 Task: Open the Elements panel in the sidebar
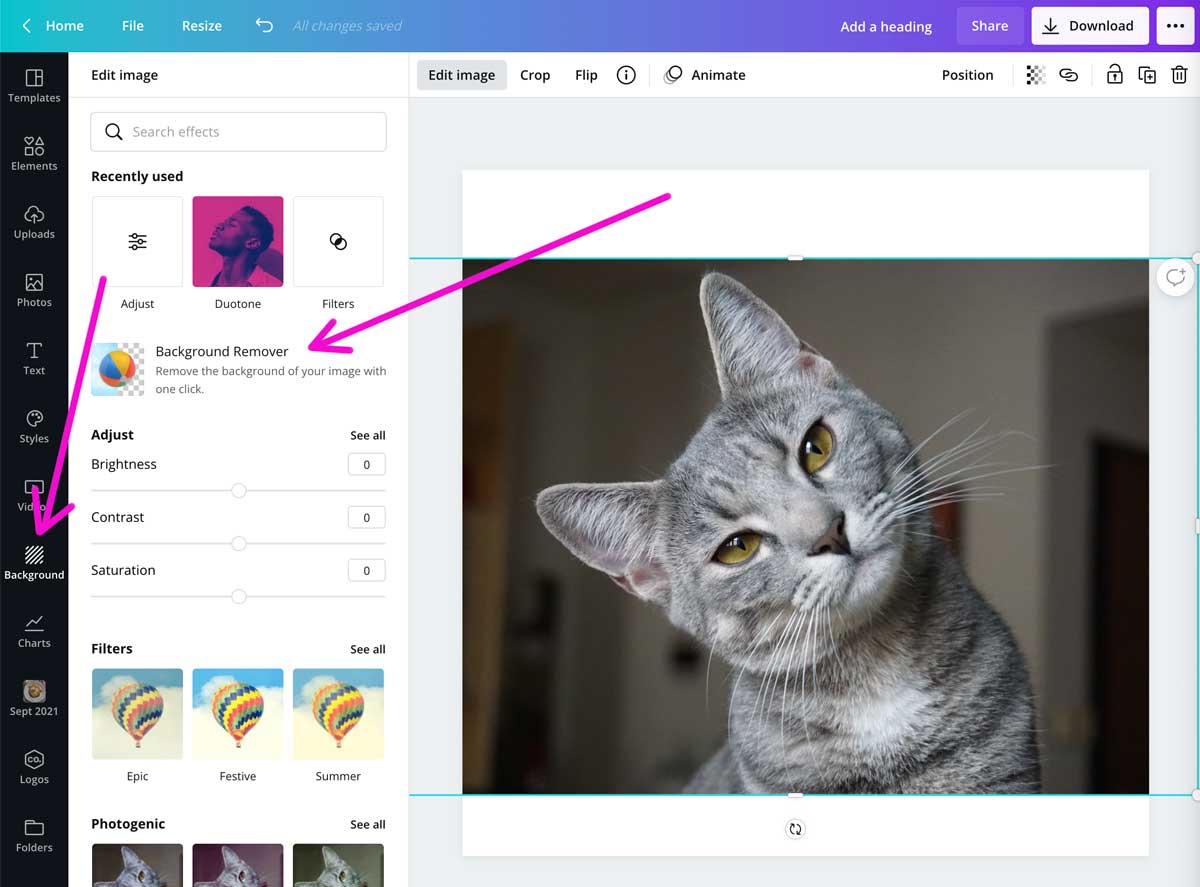(34, 152)
